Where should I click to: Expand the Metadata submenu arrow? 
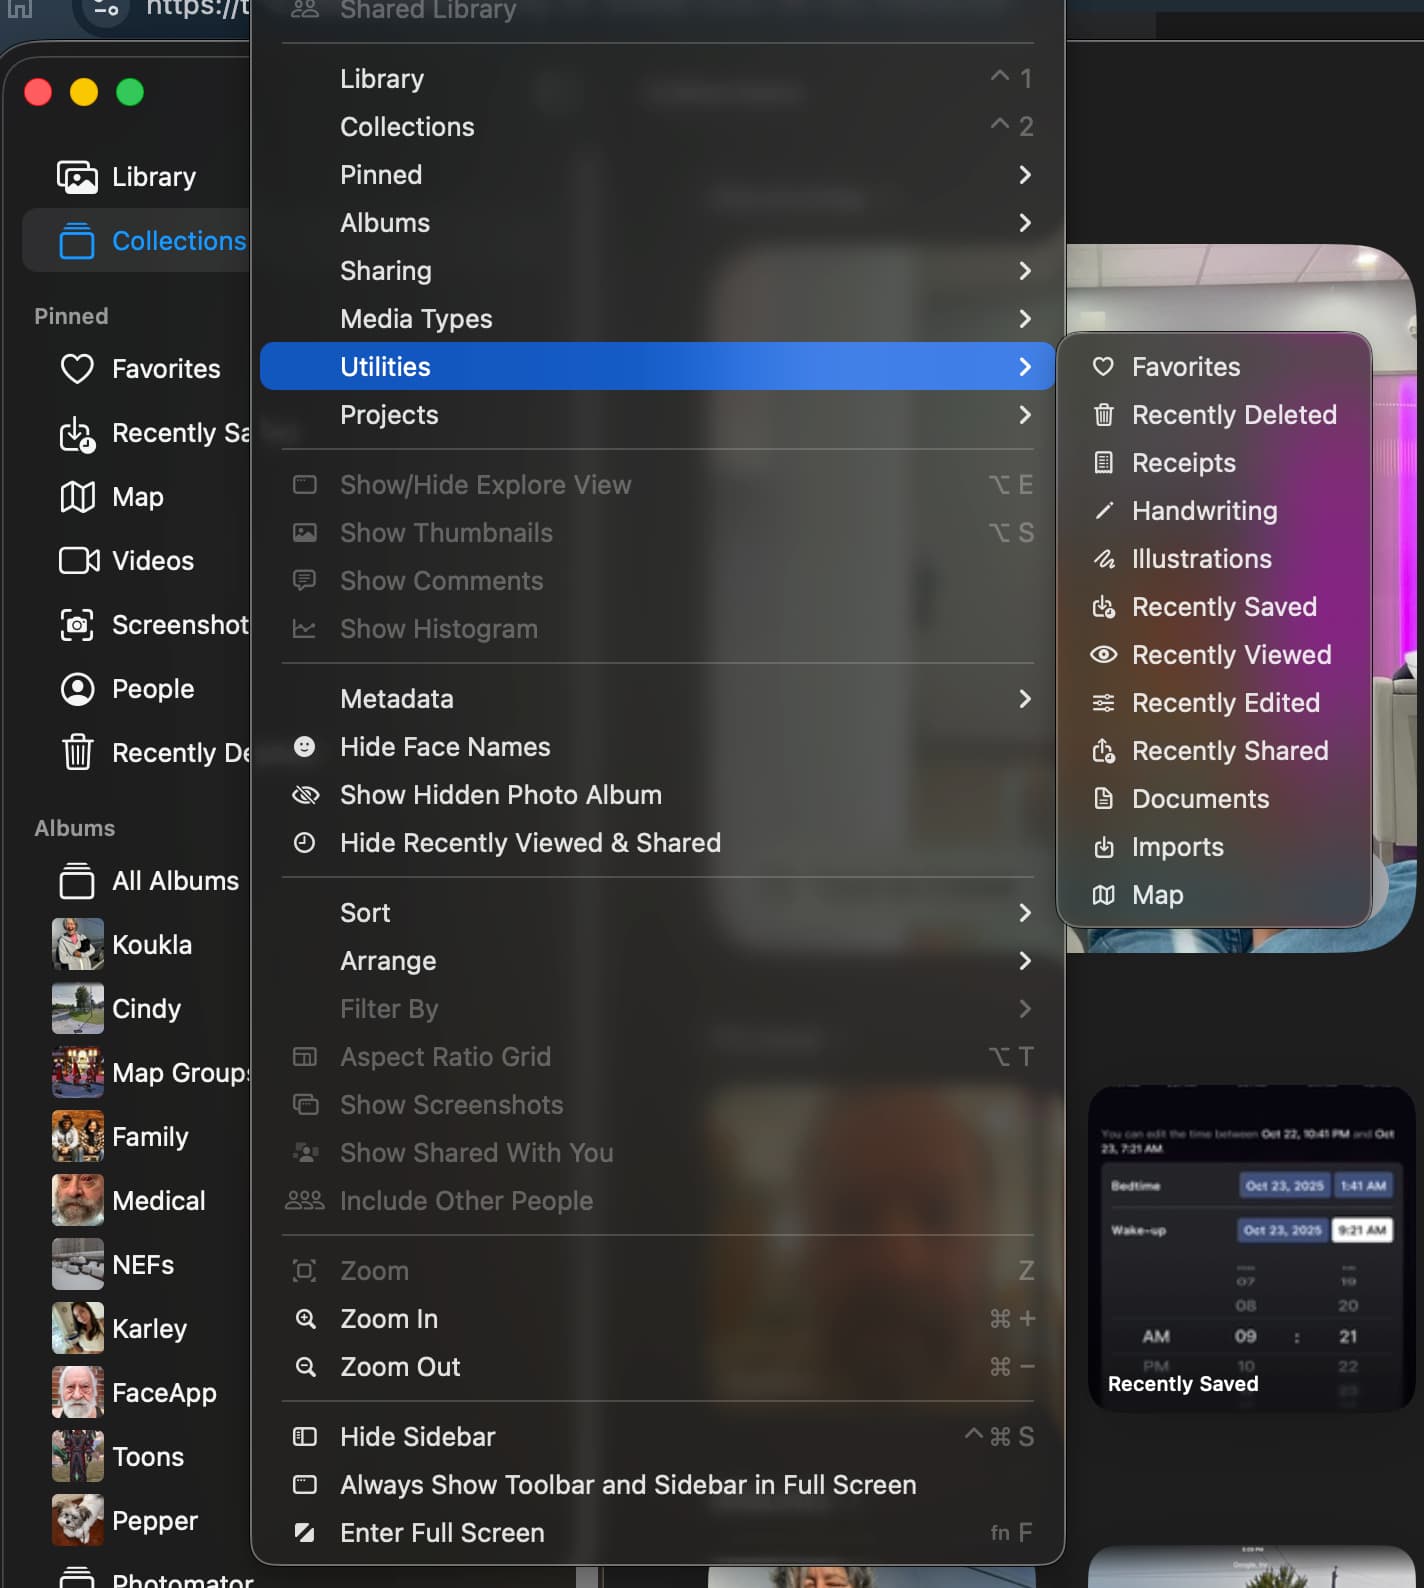click(1024, 699)
